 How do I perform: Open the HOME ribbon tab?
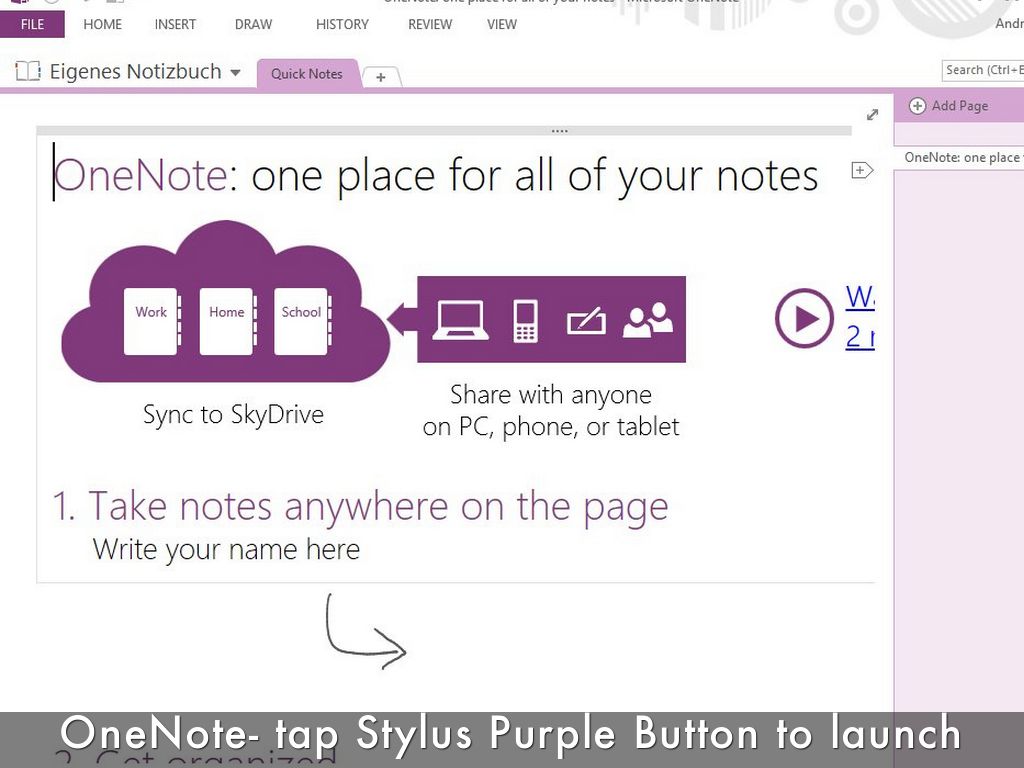pyautogui.click(x=102, y=24)
